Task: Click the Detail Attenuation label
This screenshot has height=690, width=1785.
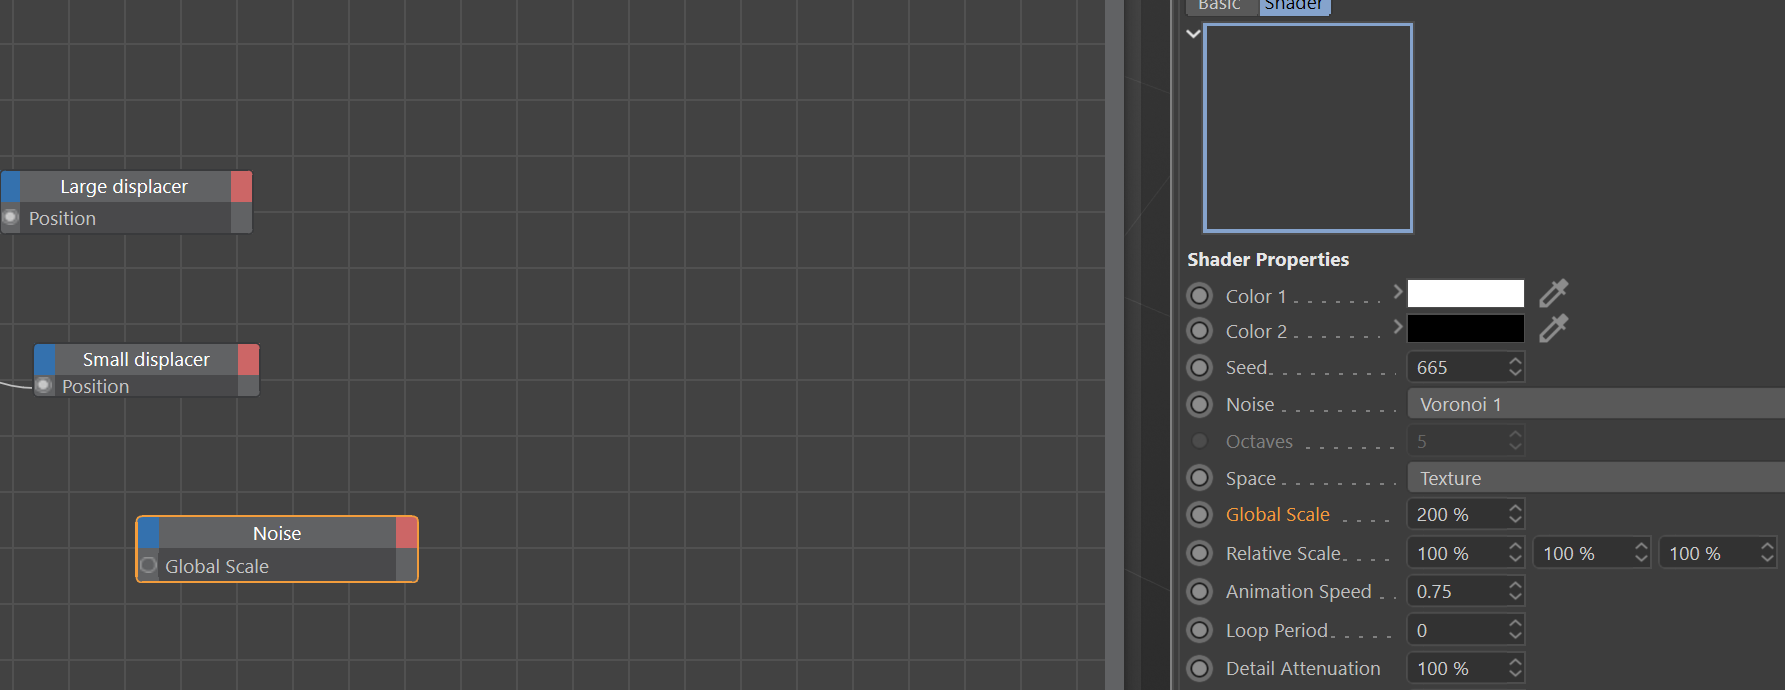Action: (1303, 668)
